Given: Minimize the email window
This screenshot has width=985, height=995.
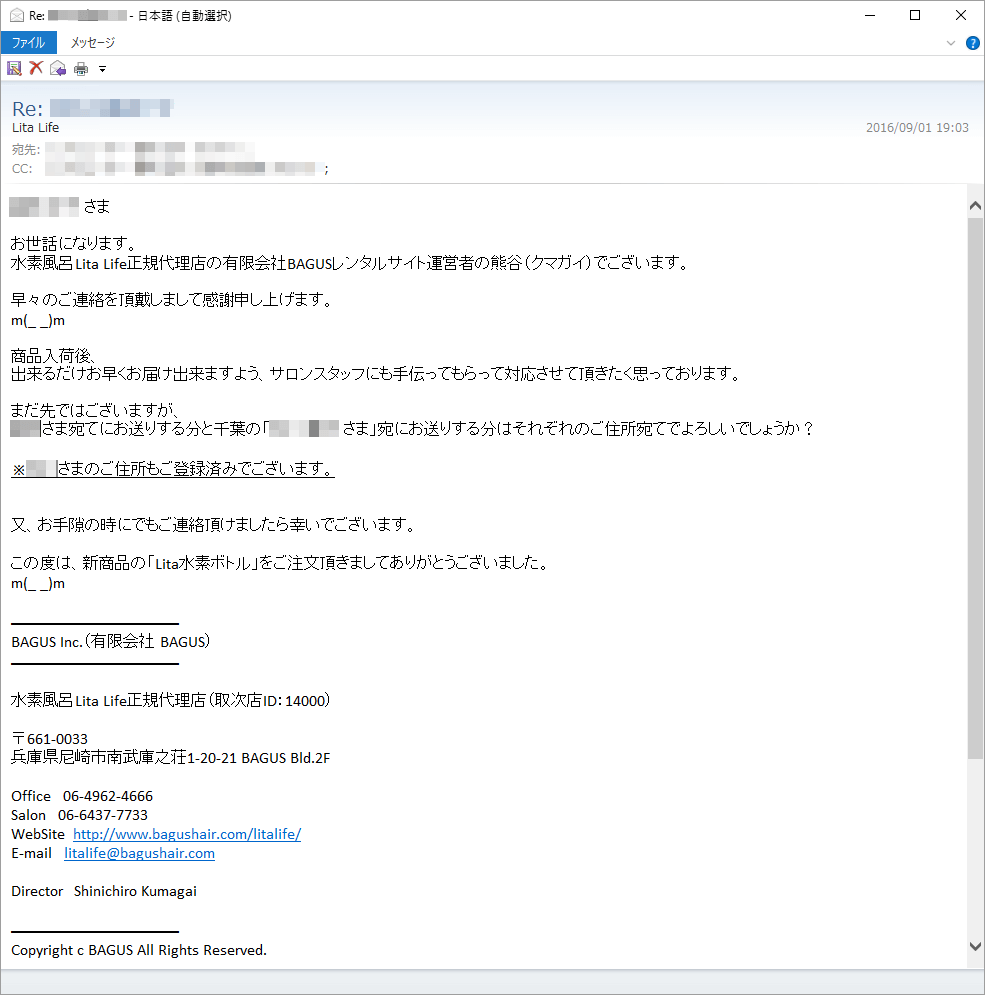Looking at the screenshot, I should coord(869,15).
